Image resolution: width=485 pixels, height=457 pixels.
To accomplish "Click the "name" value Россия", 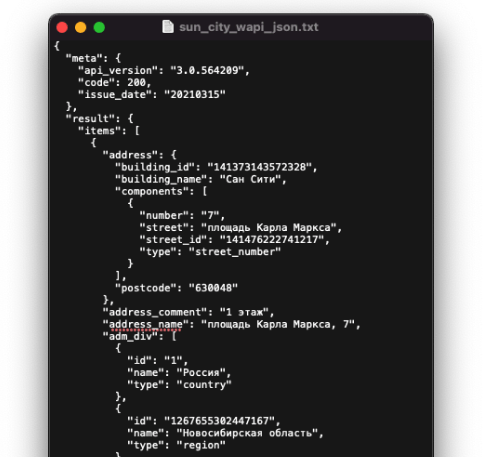I will coord(201,373).
